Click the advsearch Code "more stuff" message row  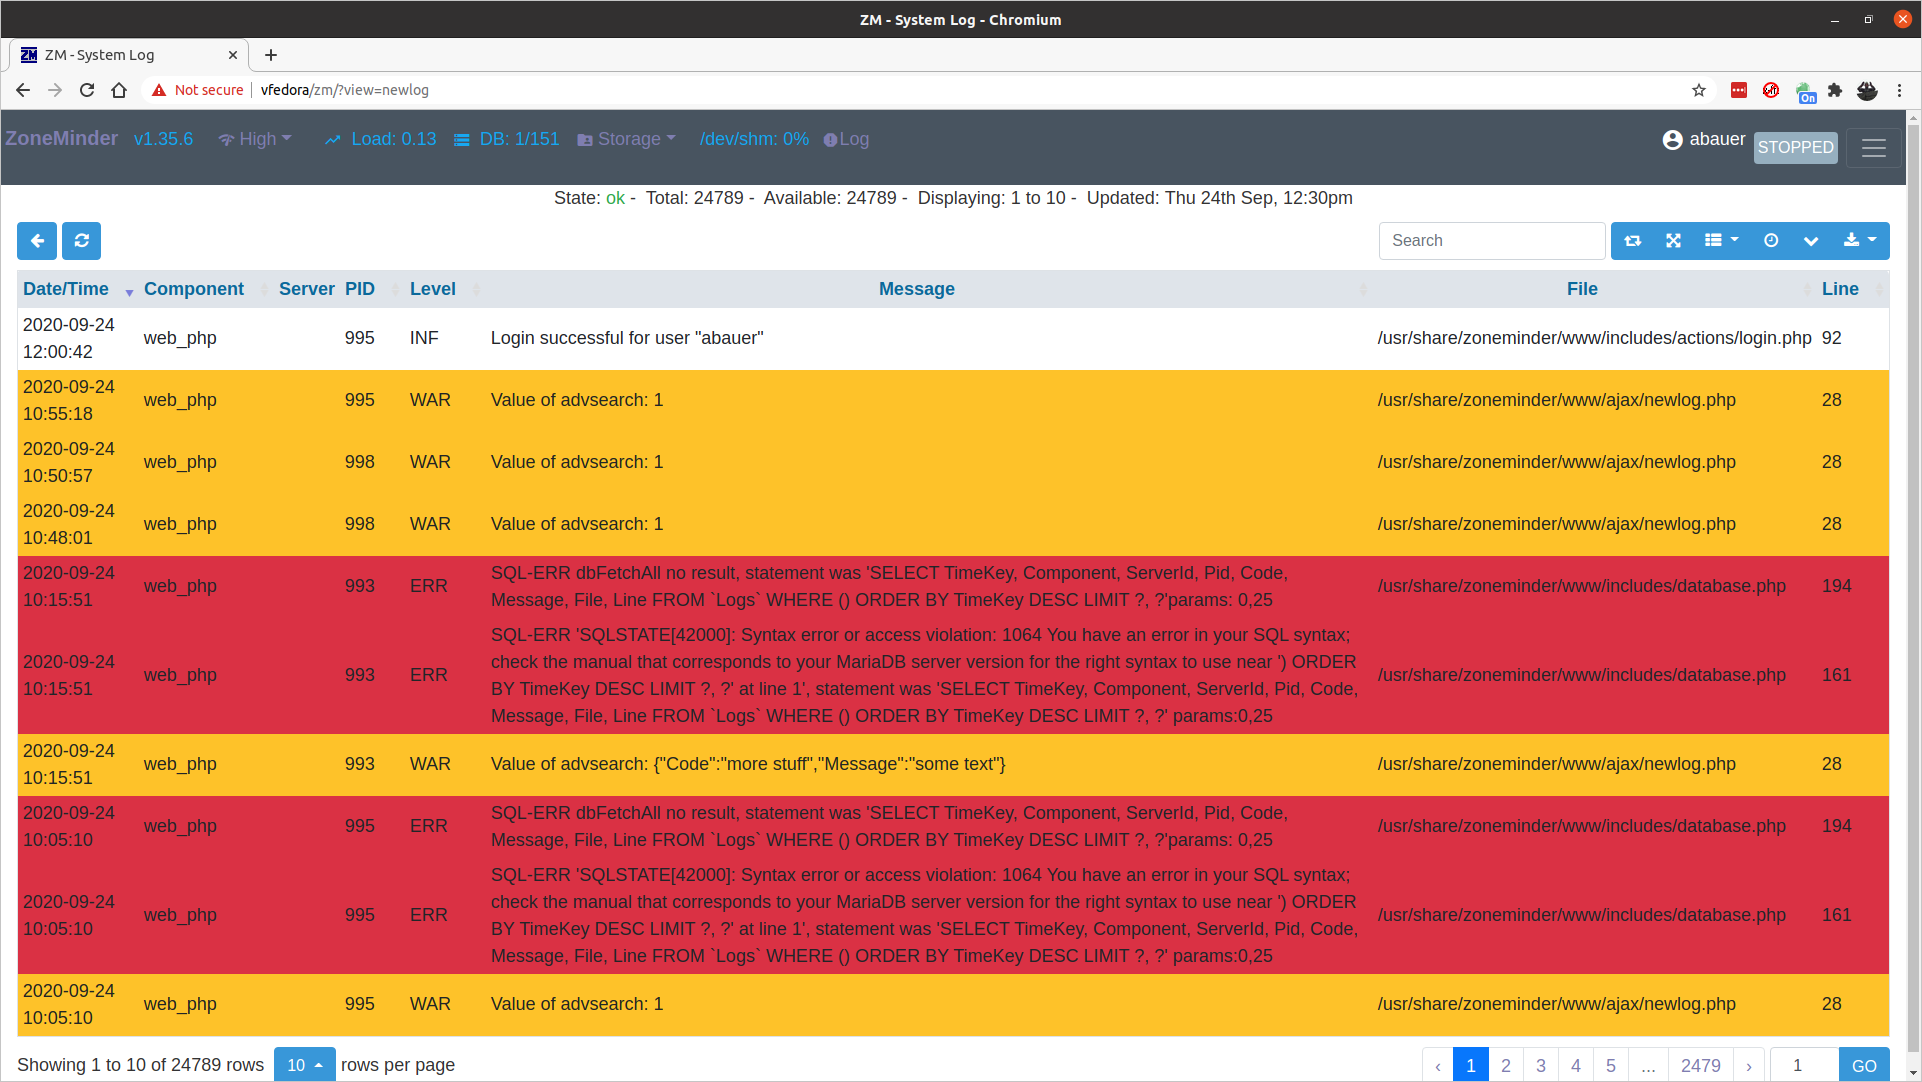(748, 765)
